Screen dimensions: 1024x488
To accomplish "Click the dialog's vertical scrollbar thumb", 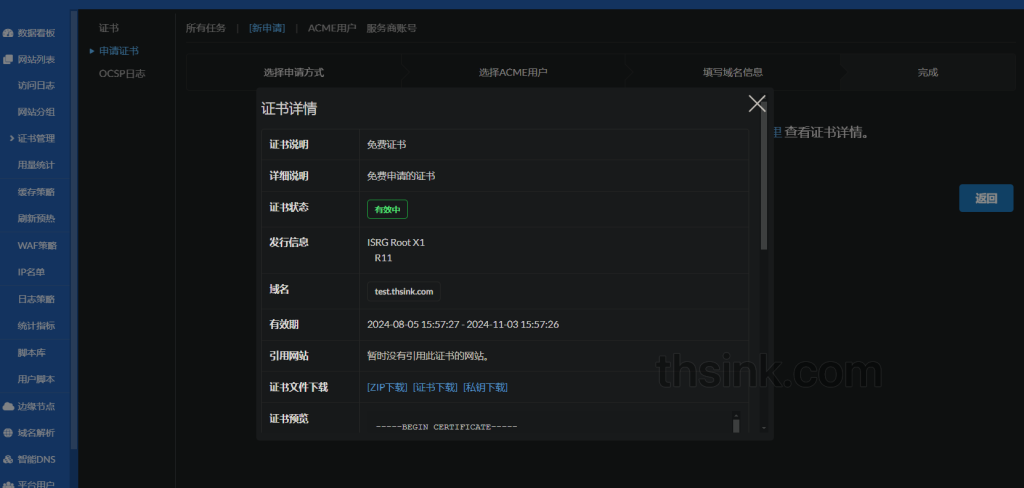I will tap(764, 175).
